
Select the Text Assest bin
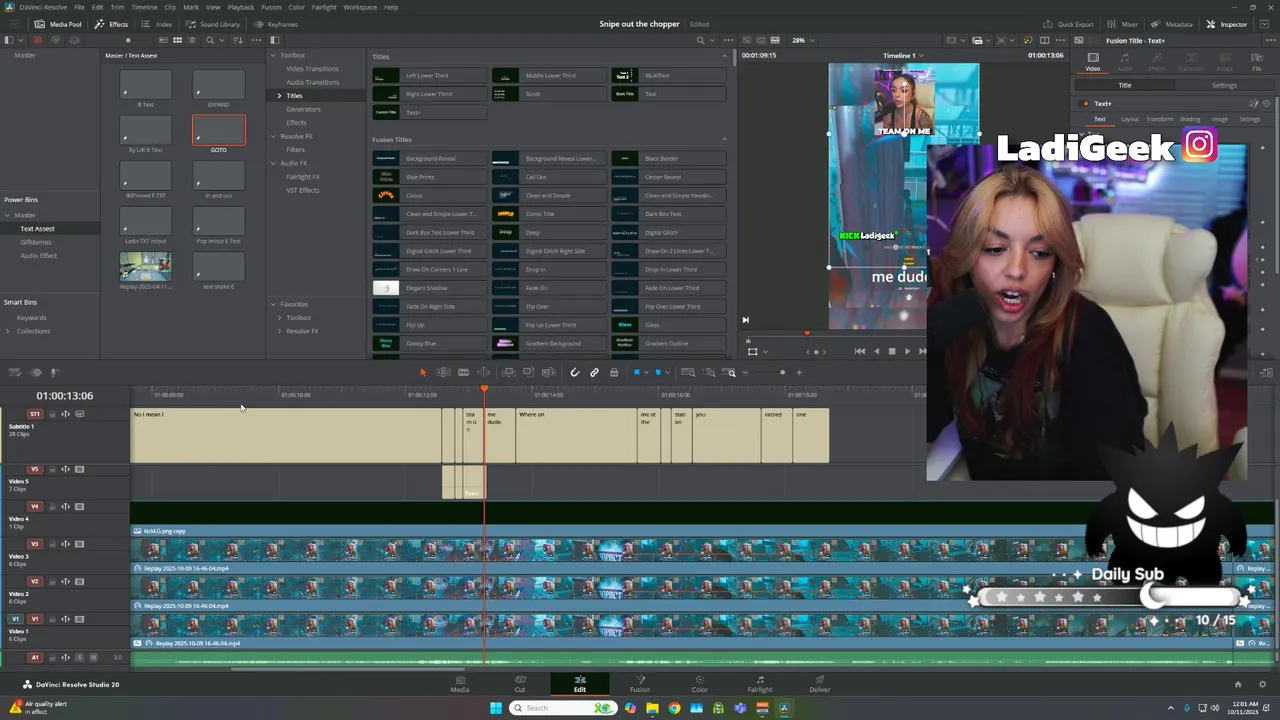[38, 229]
